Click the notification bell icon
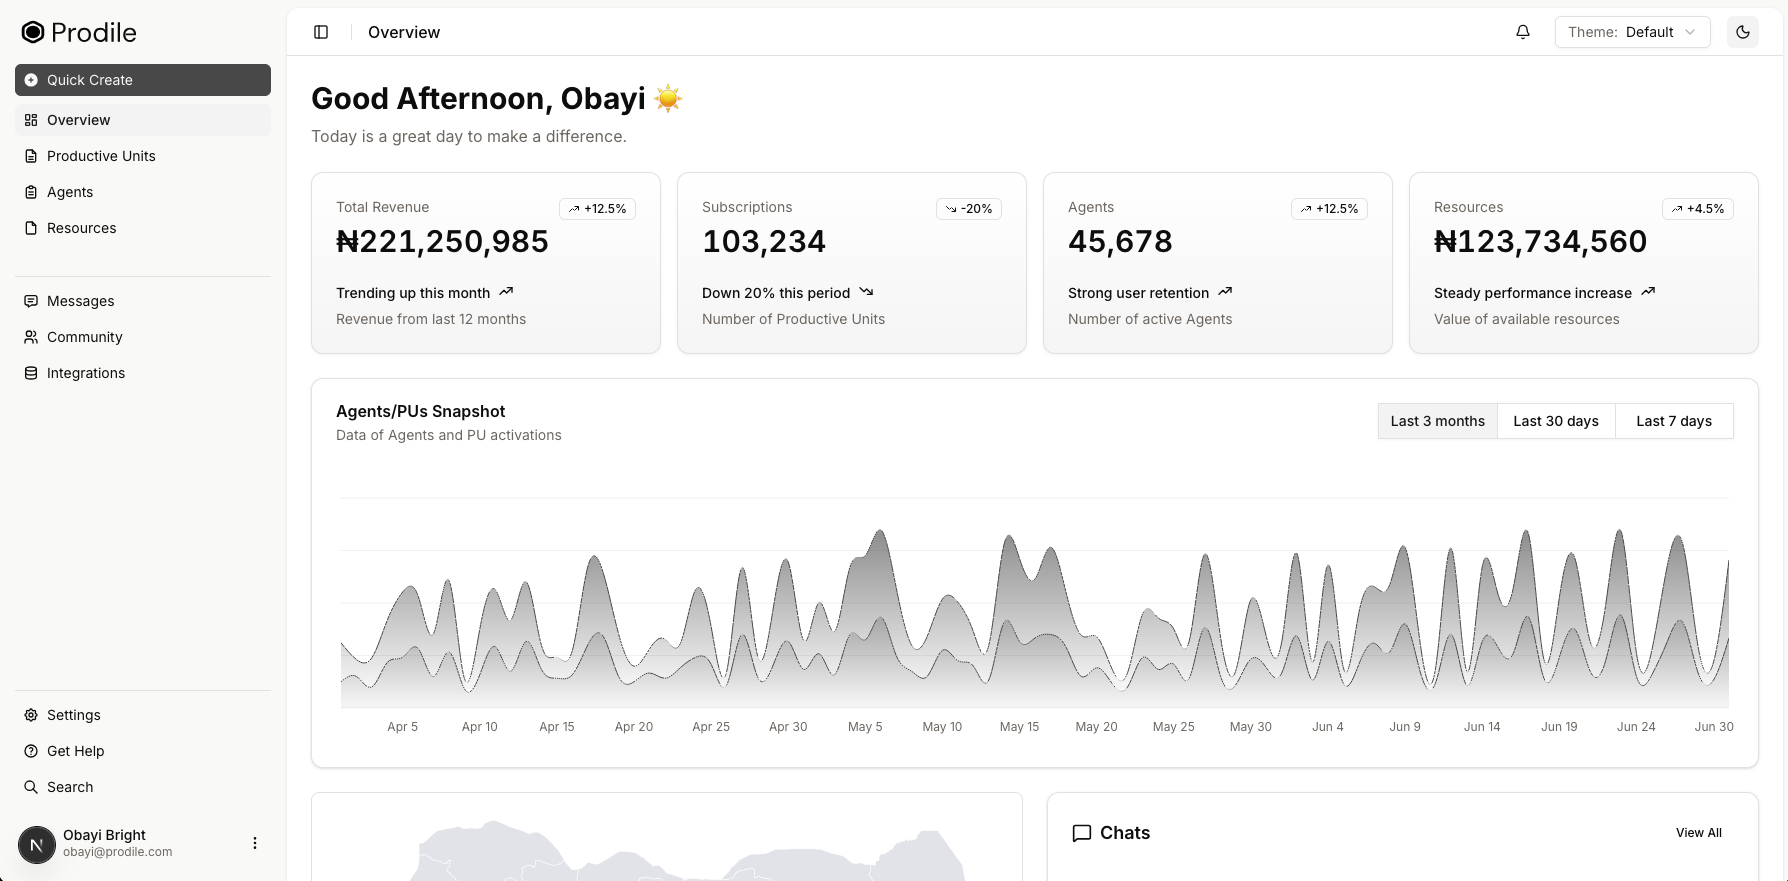The height and width of the screenshot is (881, 1788). tap(1522, 32)
